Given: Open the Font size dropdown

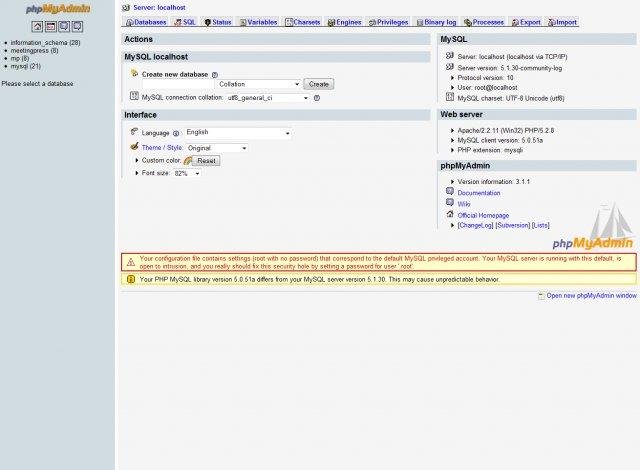Looking at the screenshot, I should (x=187, y=173).
